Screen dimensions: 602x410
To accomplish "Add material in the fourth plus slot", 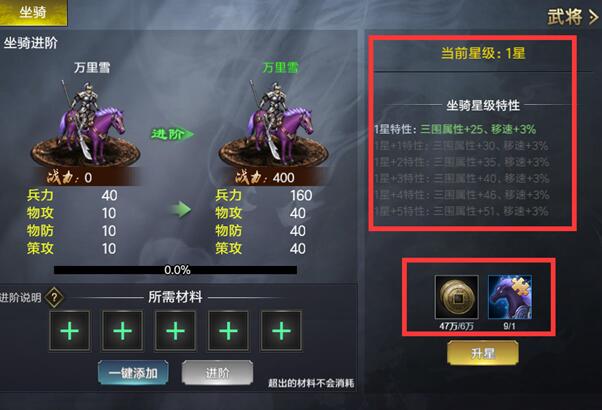I will 228,331.
